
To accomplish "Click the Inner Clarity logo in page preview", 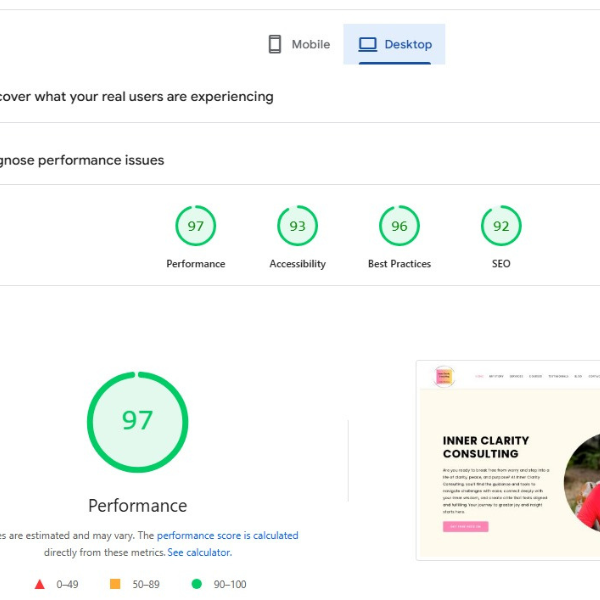I will (x=444, y=377).
